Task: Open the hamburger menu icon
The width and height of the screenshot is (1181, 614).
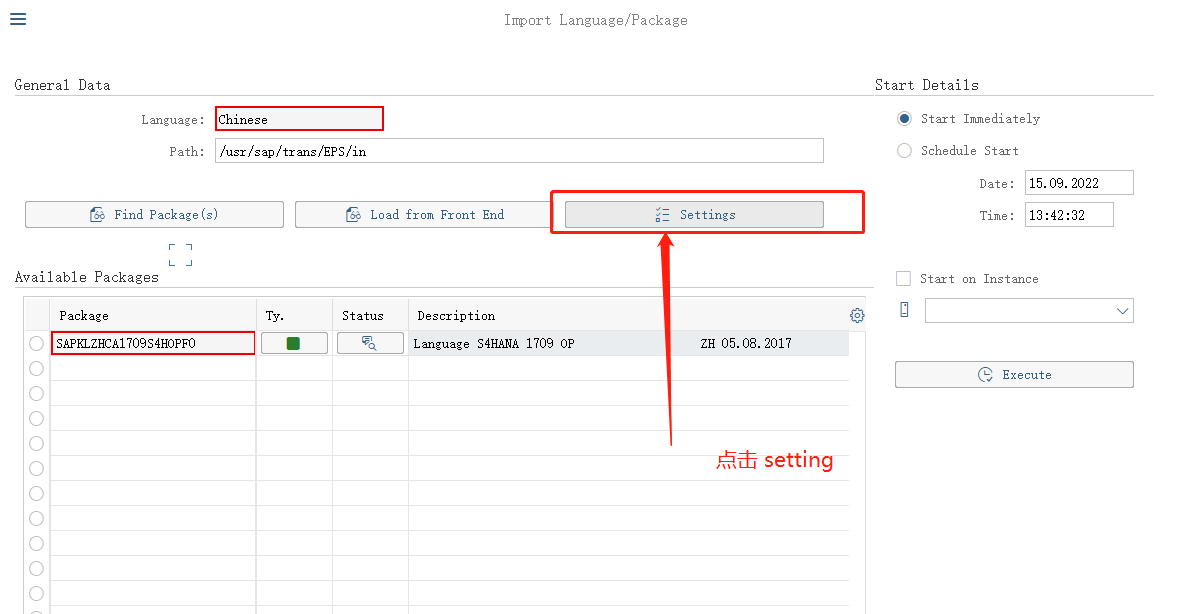Action: pos(18,19)
